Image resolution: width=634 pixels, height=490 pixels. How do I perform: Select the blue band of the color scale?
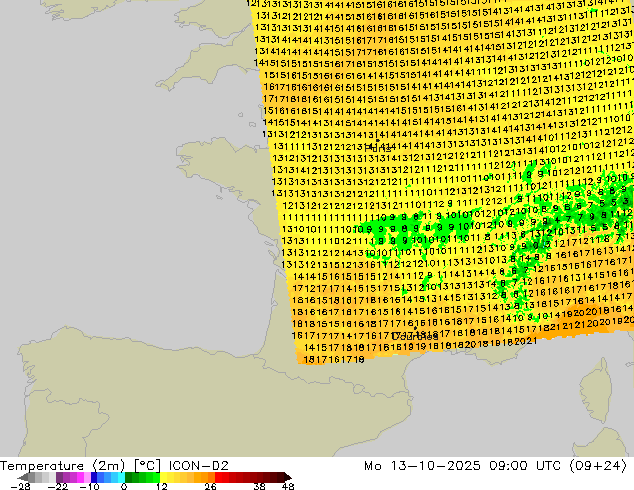tap(108, 477)
